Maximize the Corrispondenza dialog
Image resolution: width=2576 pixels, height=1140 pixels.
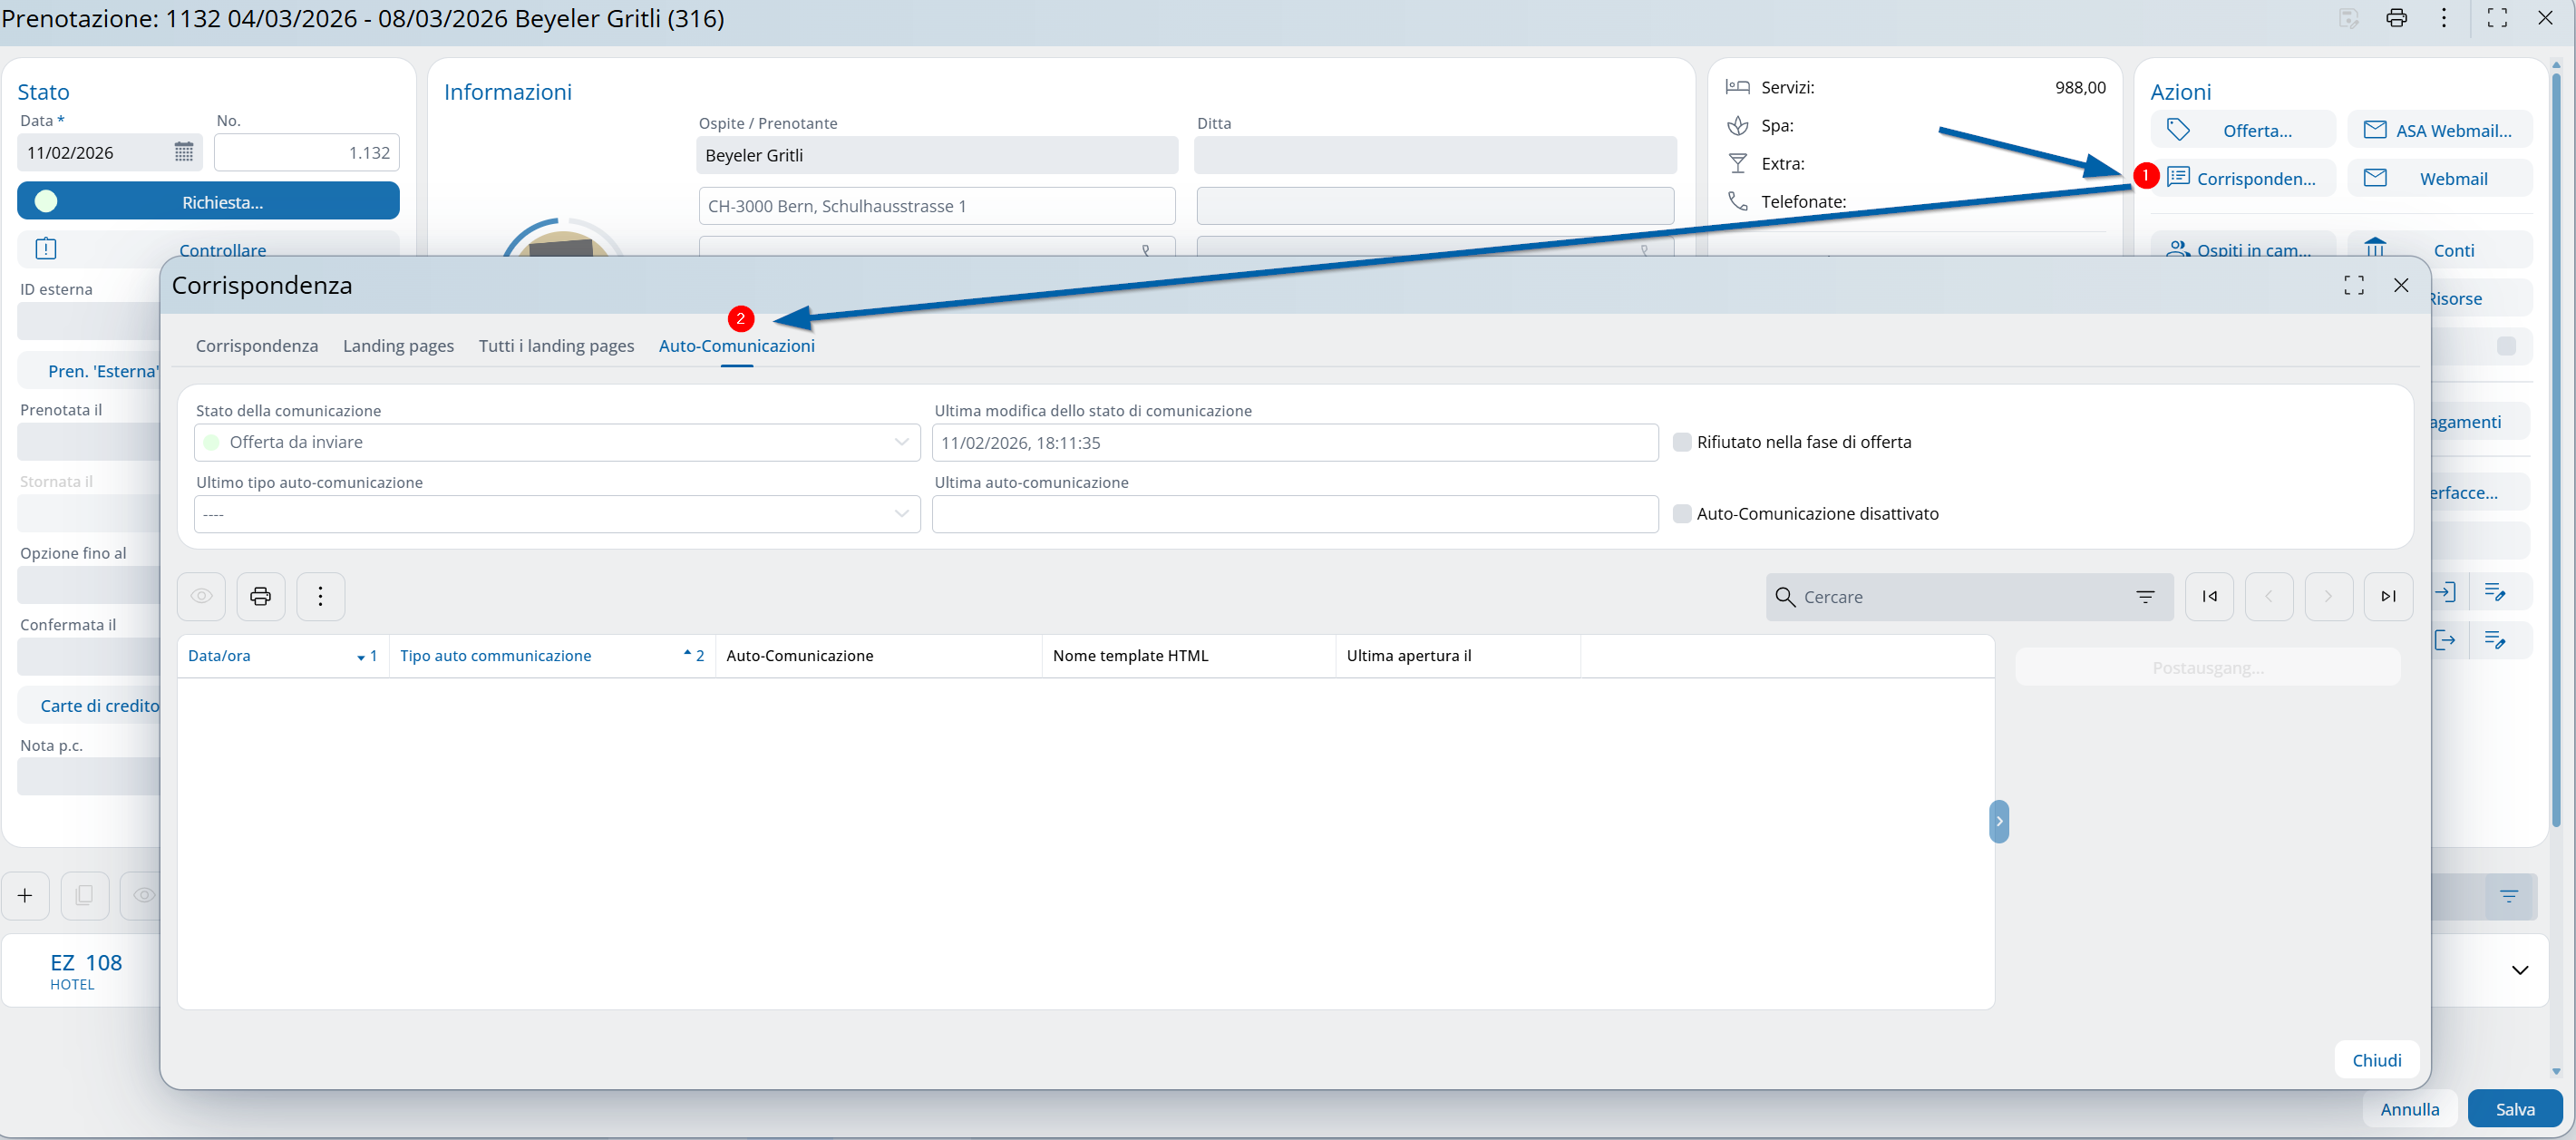pyautogui.click(x=2353, y=285)
